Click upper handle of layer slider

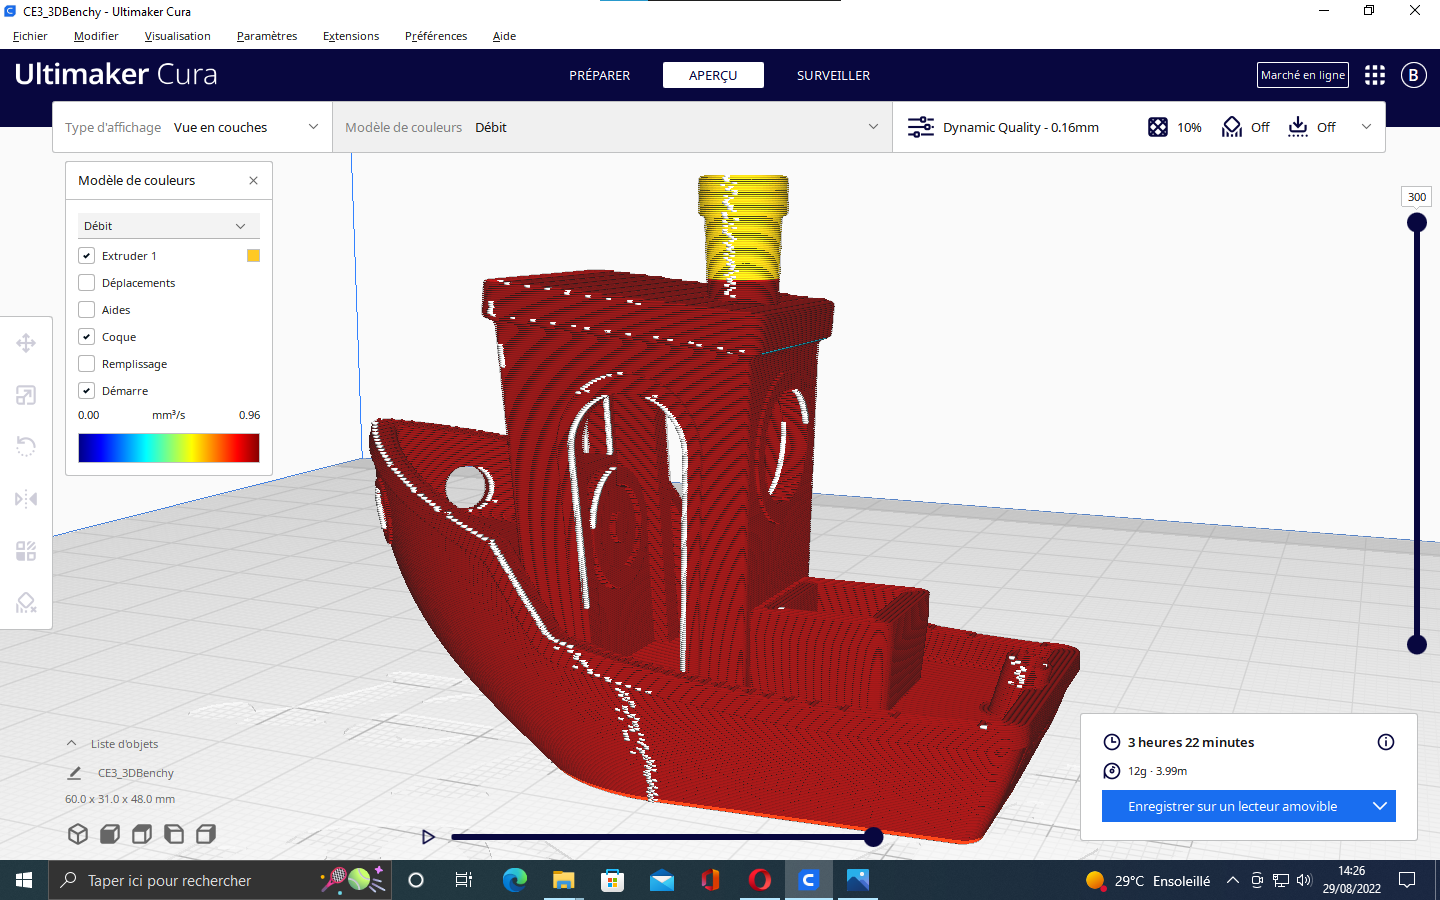[1417, 222]
